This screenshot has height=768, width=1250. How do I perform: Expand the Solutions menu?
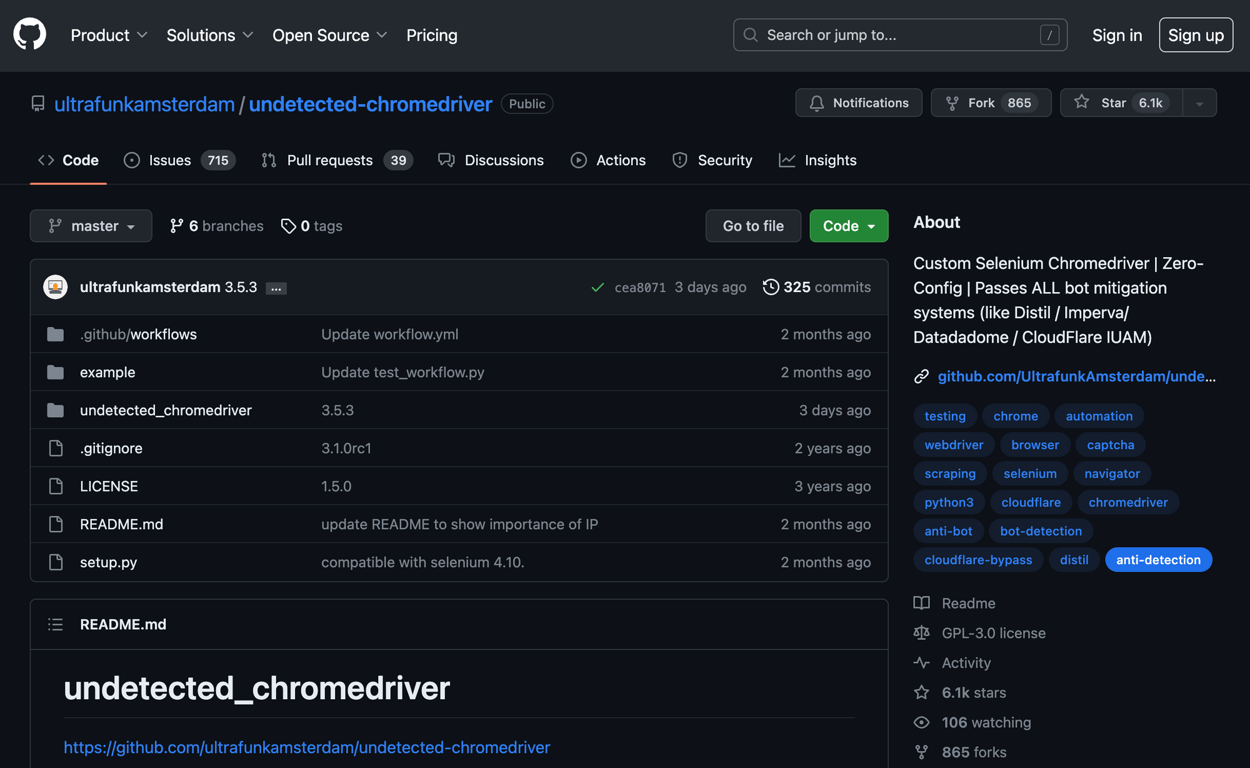[x=210, y=35]
